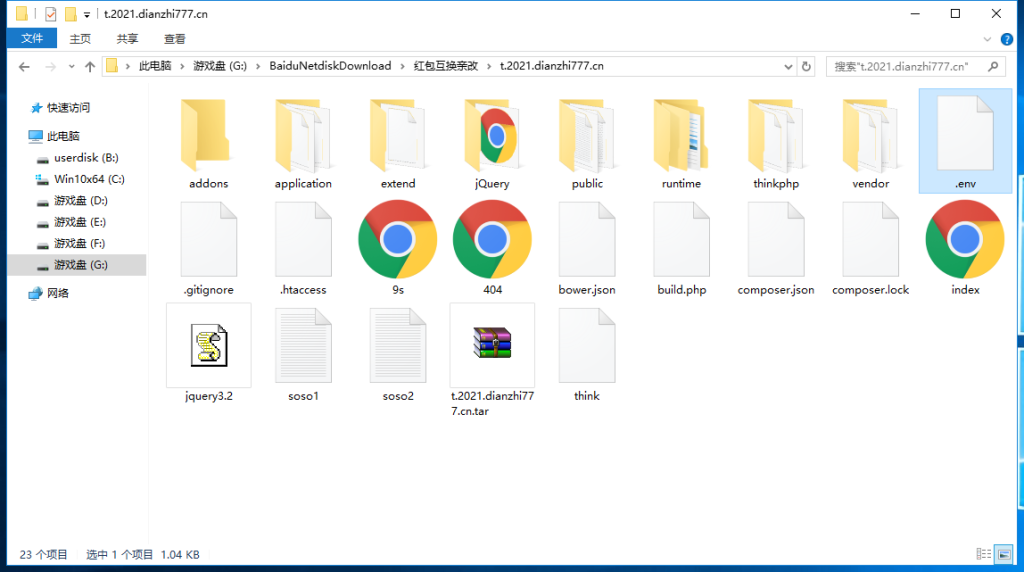Click the search magnifier icon
Viewport: 1024px width, 572px height.
pyautogui.click(x=993, y=67)
